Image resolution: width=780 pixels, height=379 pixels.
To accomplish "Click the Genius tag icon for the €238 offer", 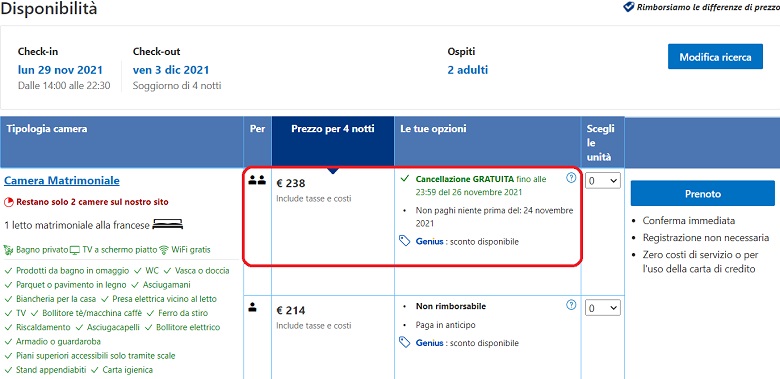I will point(405,241).
